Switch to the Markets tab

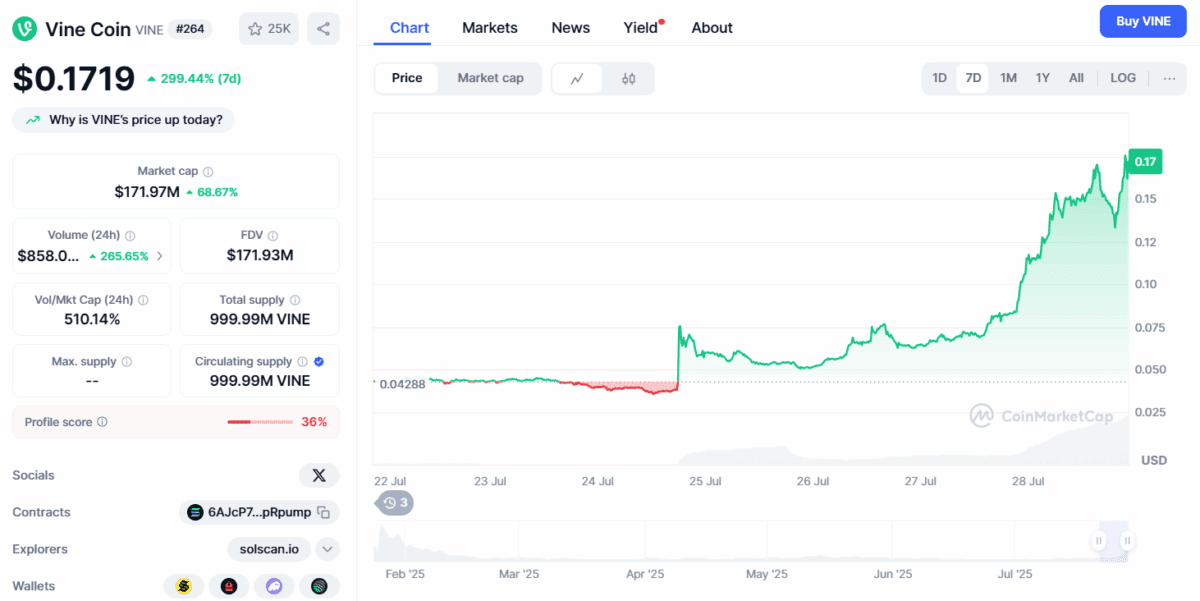coord(490,27)
